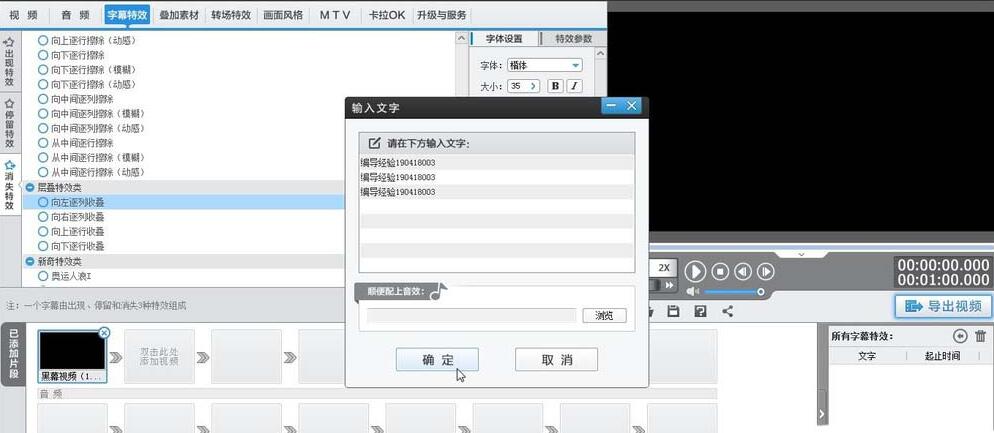Delete subtitle effect with the trash icon
The width and height of the screenshot is (994, 433).
click(980, 337)
